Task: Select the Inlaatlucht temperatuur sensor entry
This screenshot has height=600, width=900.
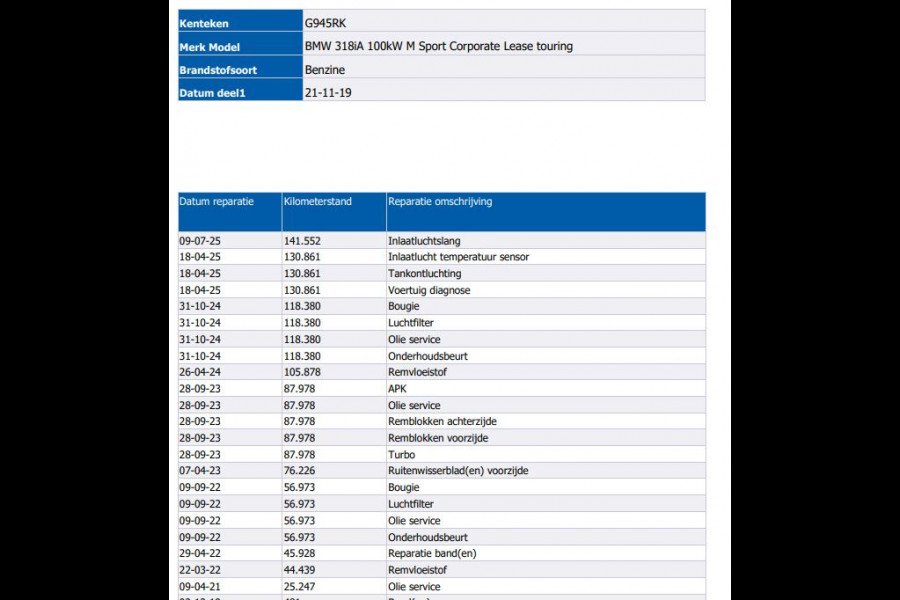Action: pyautogui.click(x=458, y=257)
